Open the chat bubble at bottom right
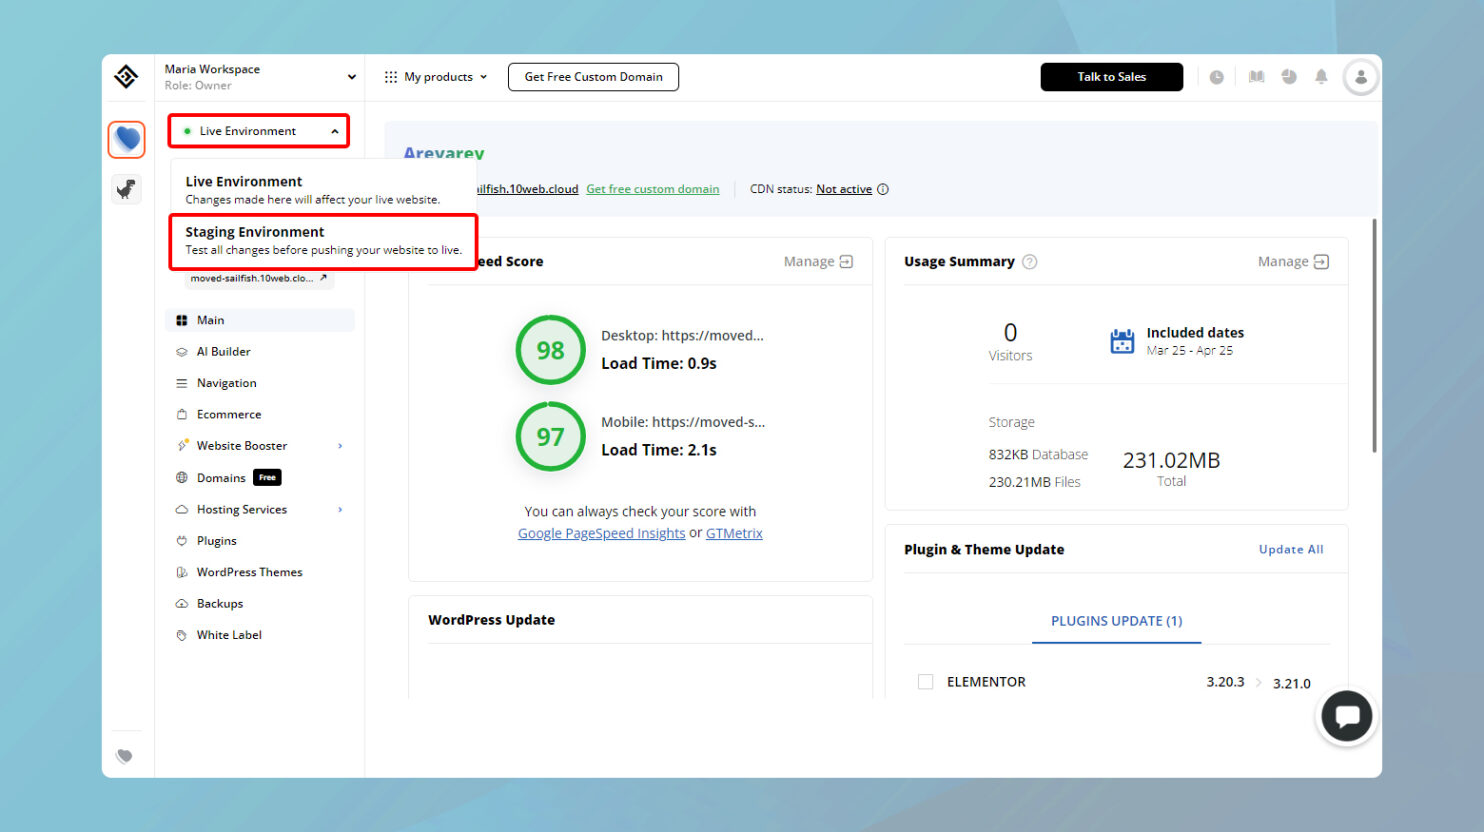This screenshot has width=1484, height=832. coord(1346,716)
